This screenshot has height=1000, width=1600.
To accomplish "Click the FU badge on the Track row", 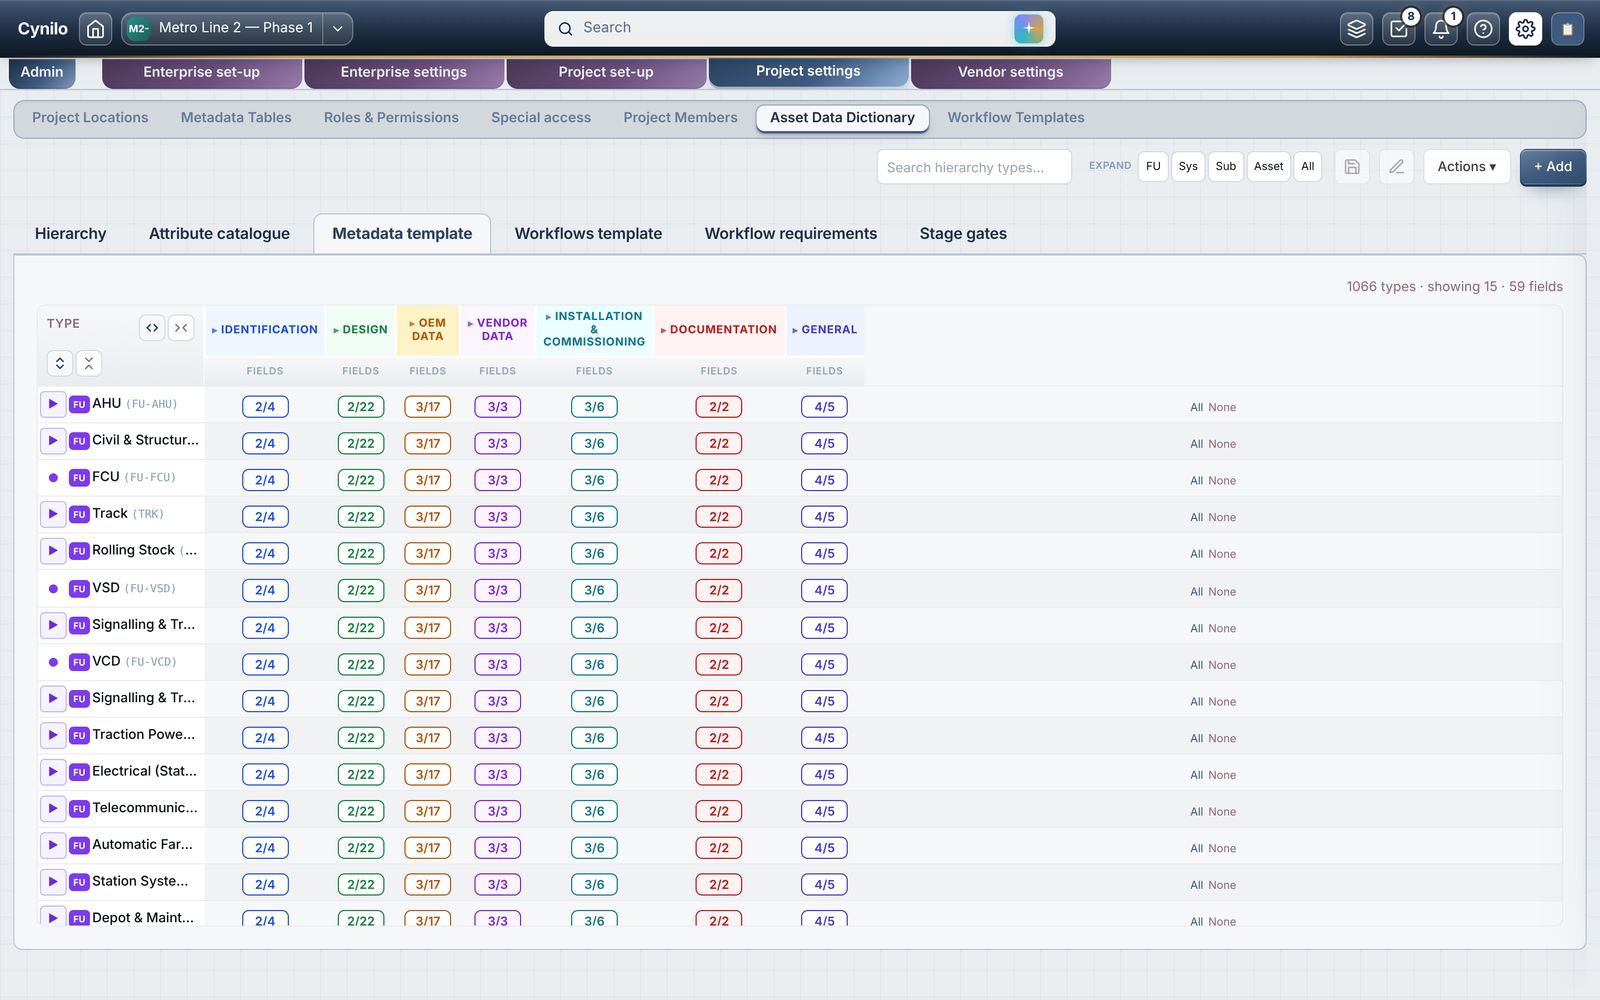I will pyautogui.click(x=79, y=514).
